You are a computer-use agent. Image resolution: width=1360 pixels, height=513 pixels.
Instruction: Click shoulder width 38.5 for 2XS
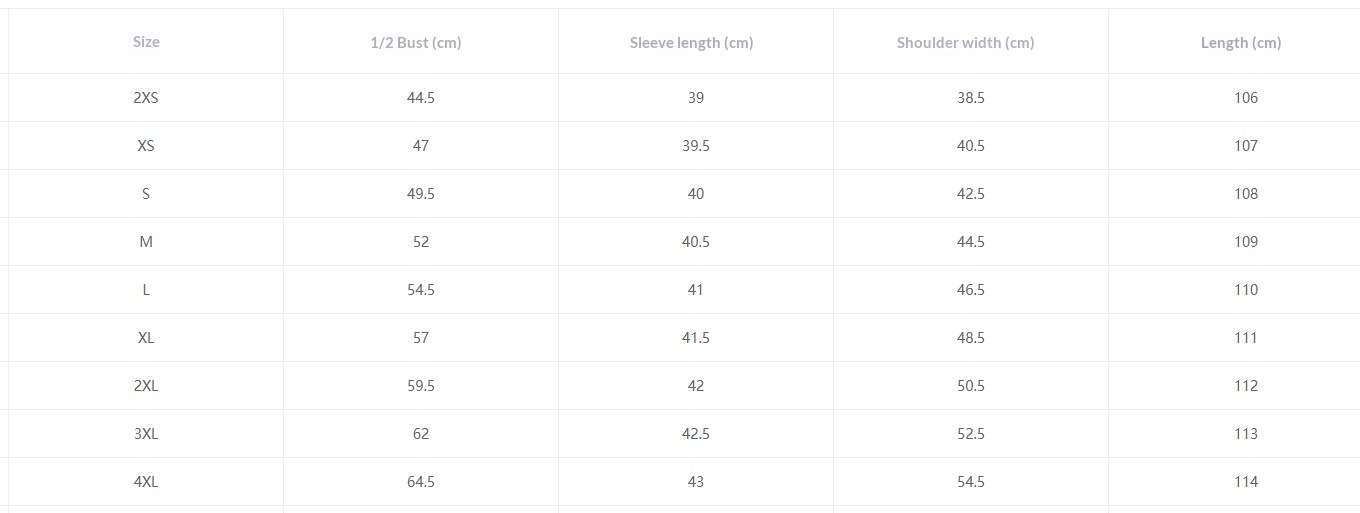coord(971,98)
